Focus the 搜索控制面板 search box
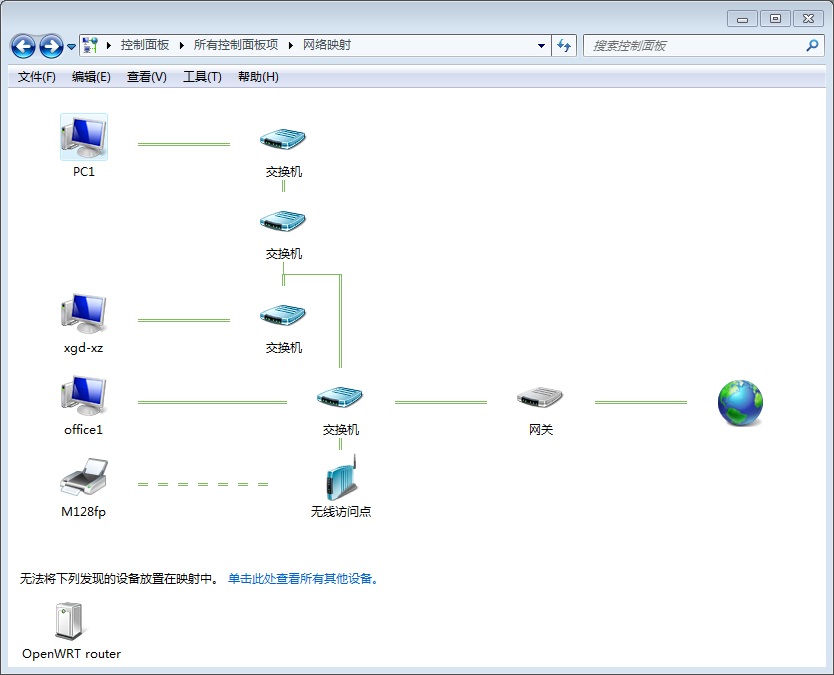This screenshot has height=675, width=834. click(x=695, y=46)
